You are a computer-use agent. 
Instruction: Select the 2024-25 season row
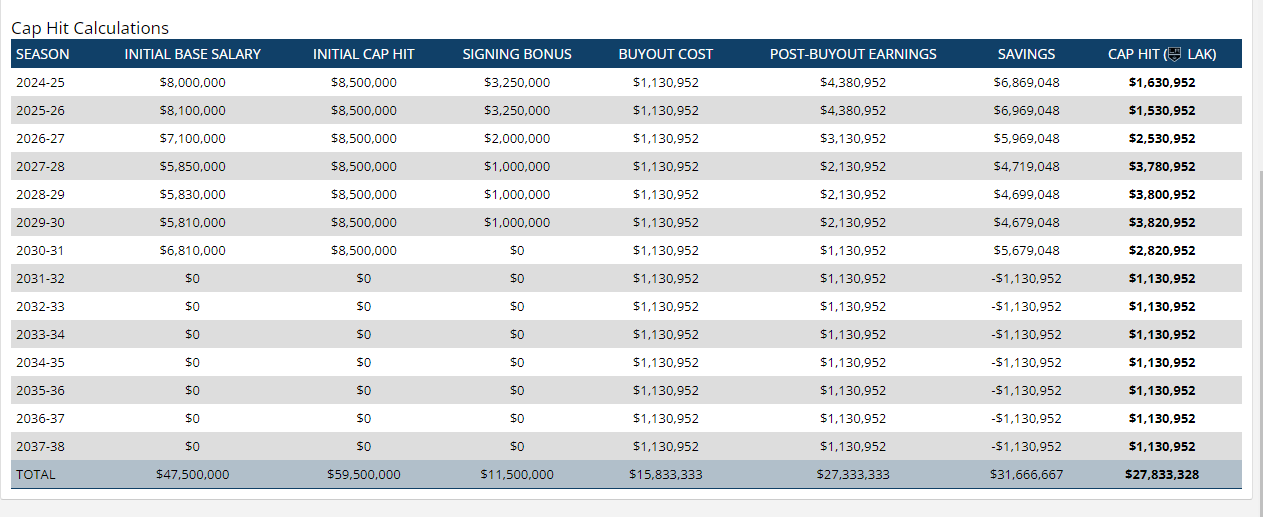tap(626, 82)
